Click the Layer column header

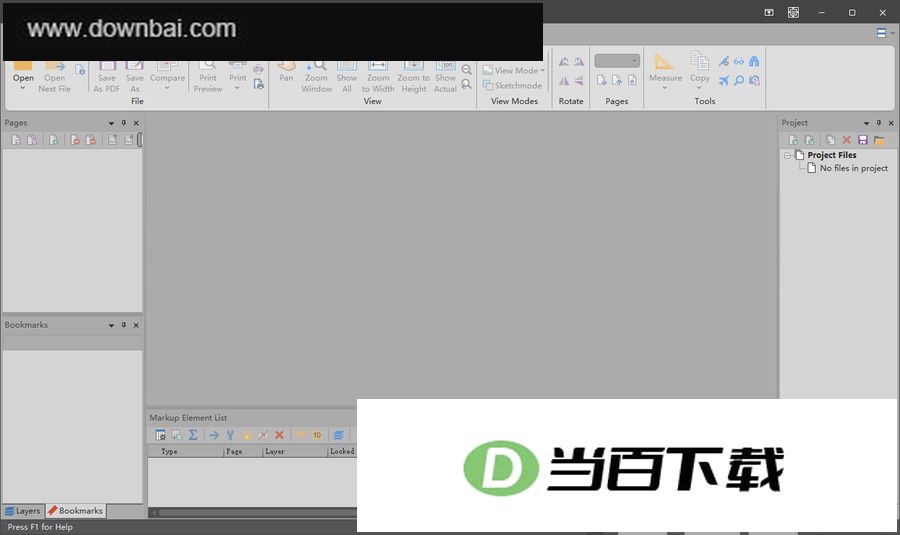(x=294, y=452)
